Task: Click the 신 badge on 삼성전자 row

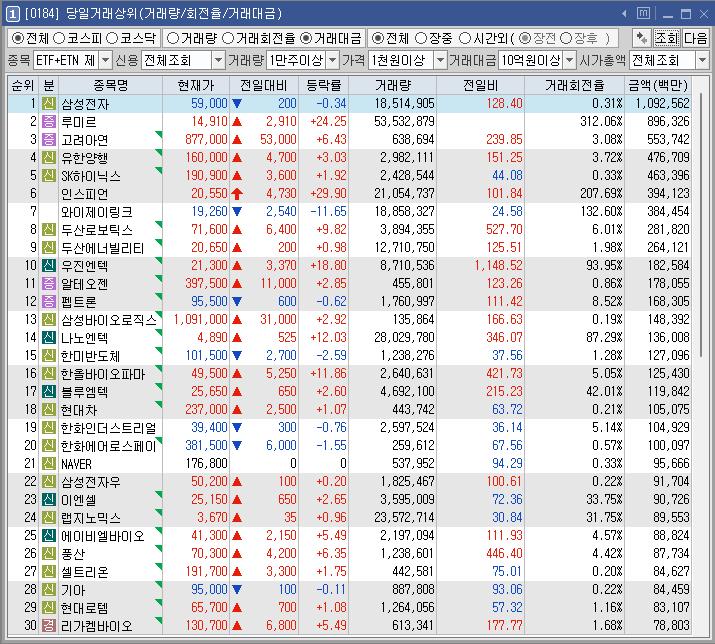Action: 48,104
